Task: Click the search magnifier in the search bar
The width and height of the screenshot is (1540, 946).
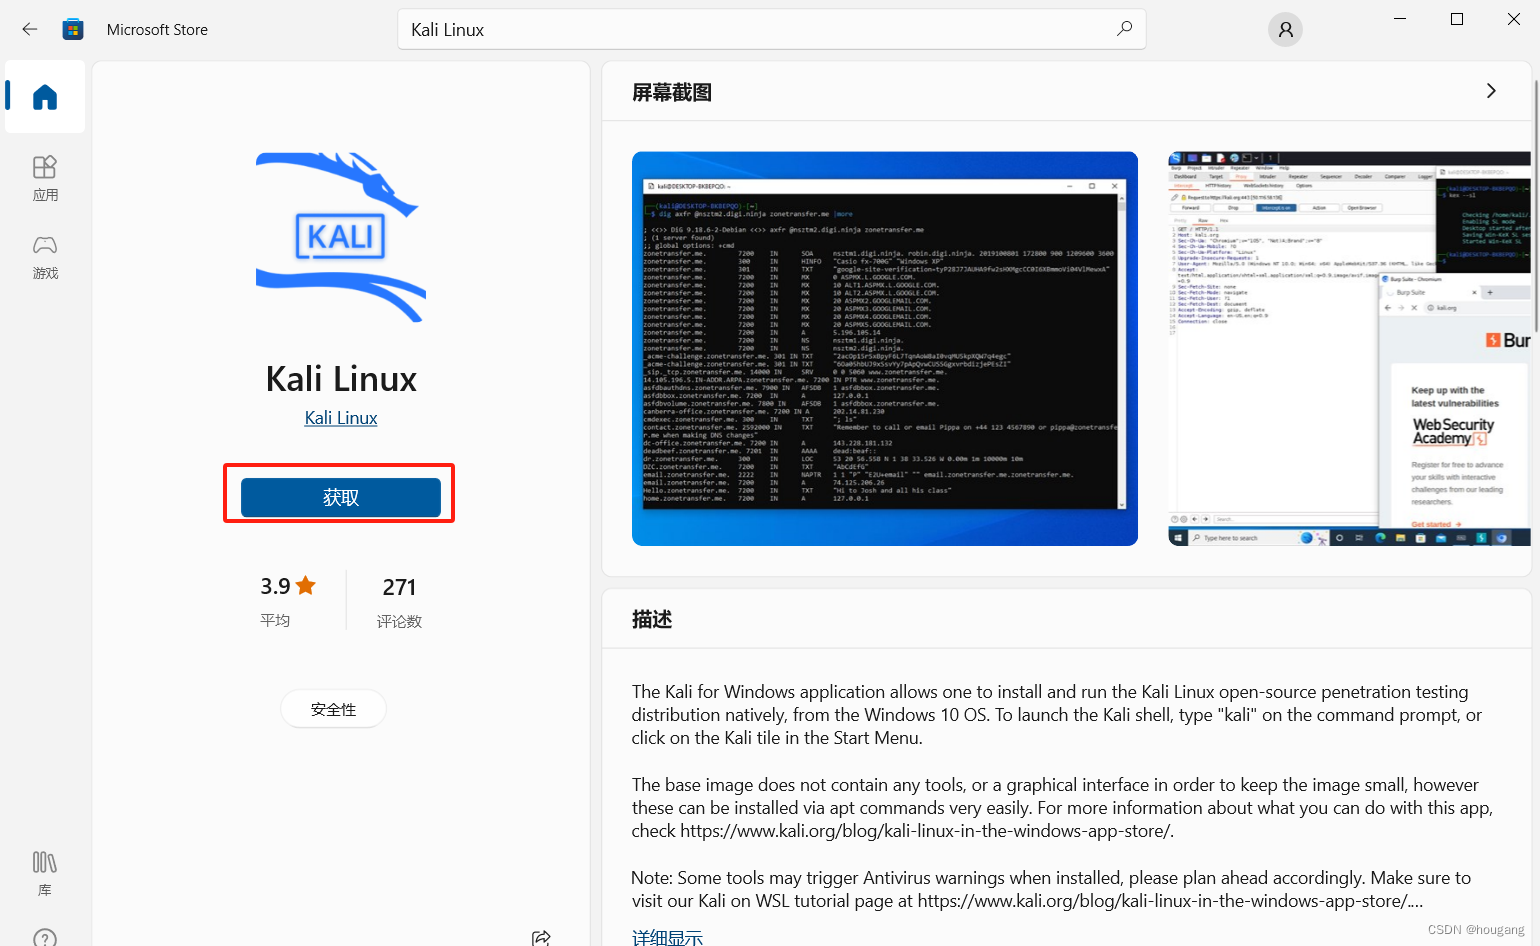Action: (1124, 29)
